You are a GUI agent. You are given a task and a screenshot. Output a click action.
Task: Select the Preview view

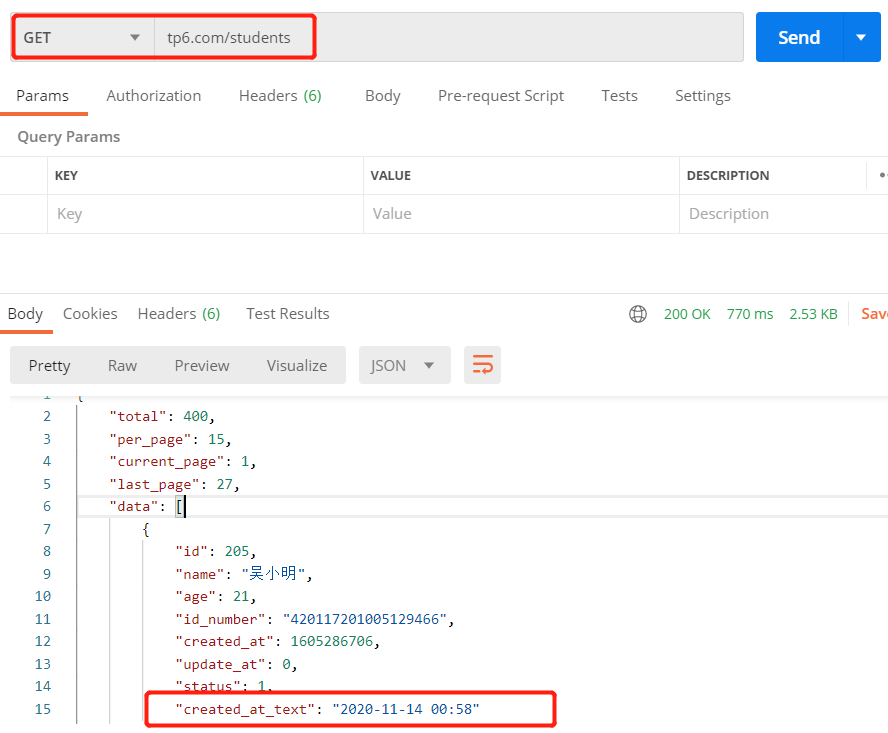click(x=202, y=365)
